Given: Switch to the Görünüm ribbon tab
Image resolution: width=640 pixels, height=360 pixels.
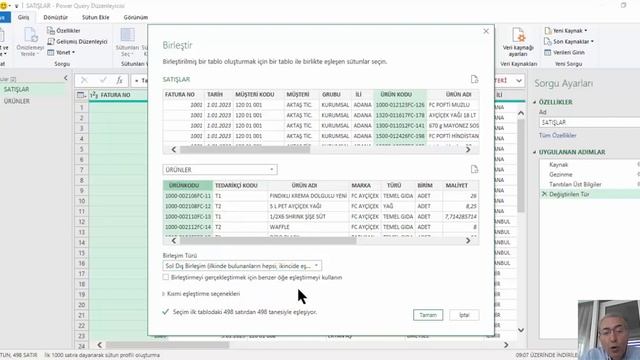Looking at the screenshot, I should pos(136,18).
